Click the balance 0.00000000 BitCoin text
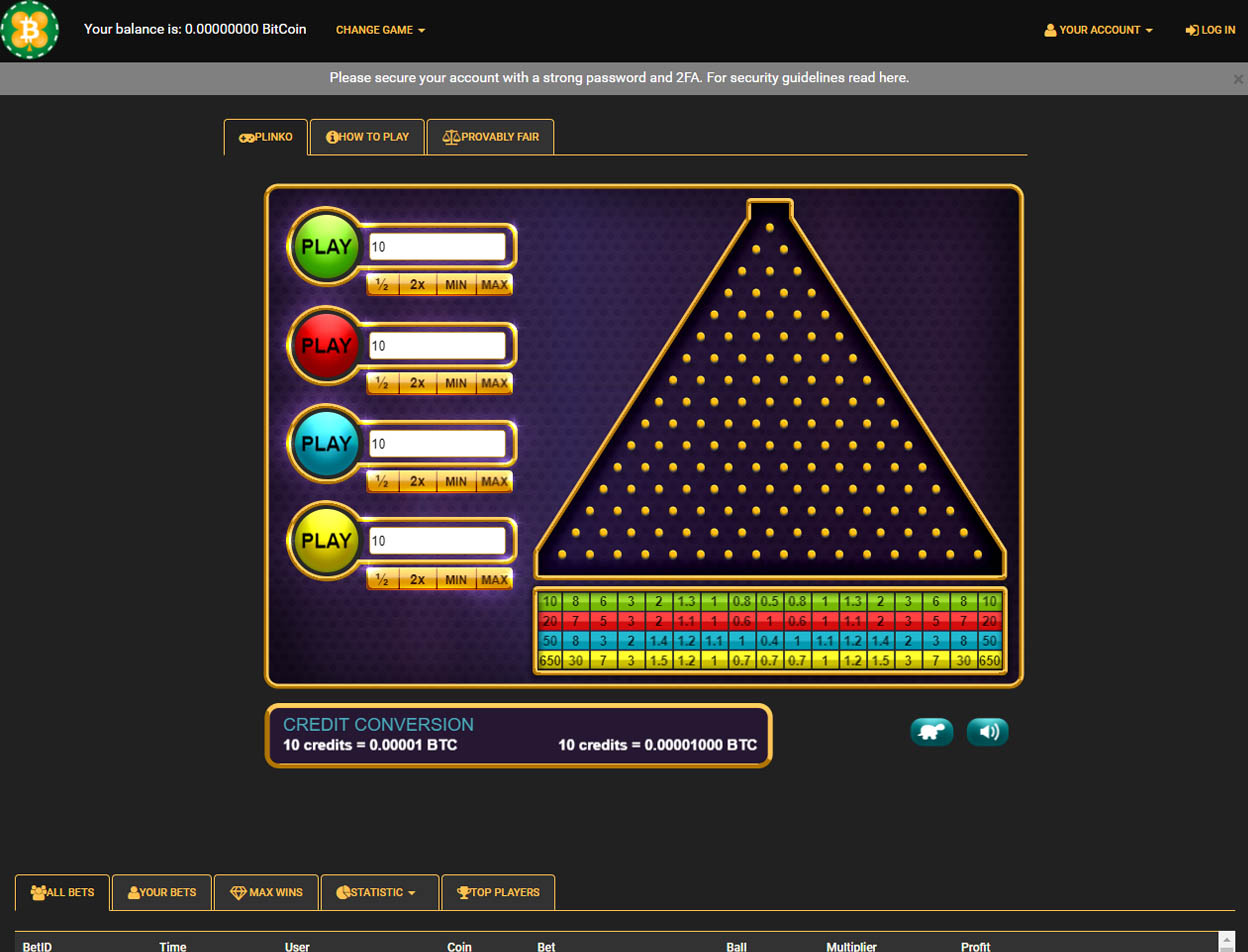The width and height of the screenshot is (1248, 952). [246, 30]
